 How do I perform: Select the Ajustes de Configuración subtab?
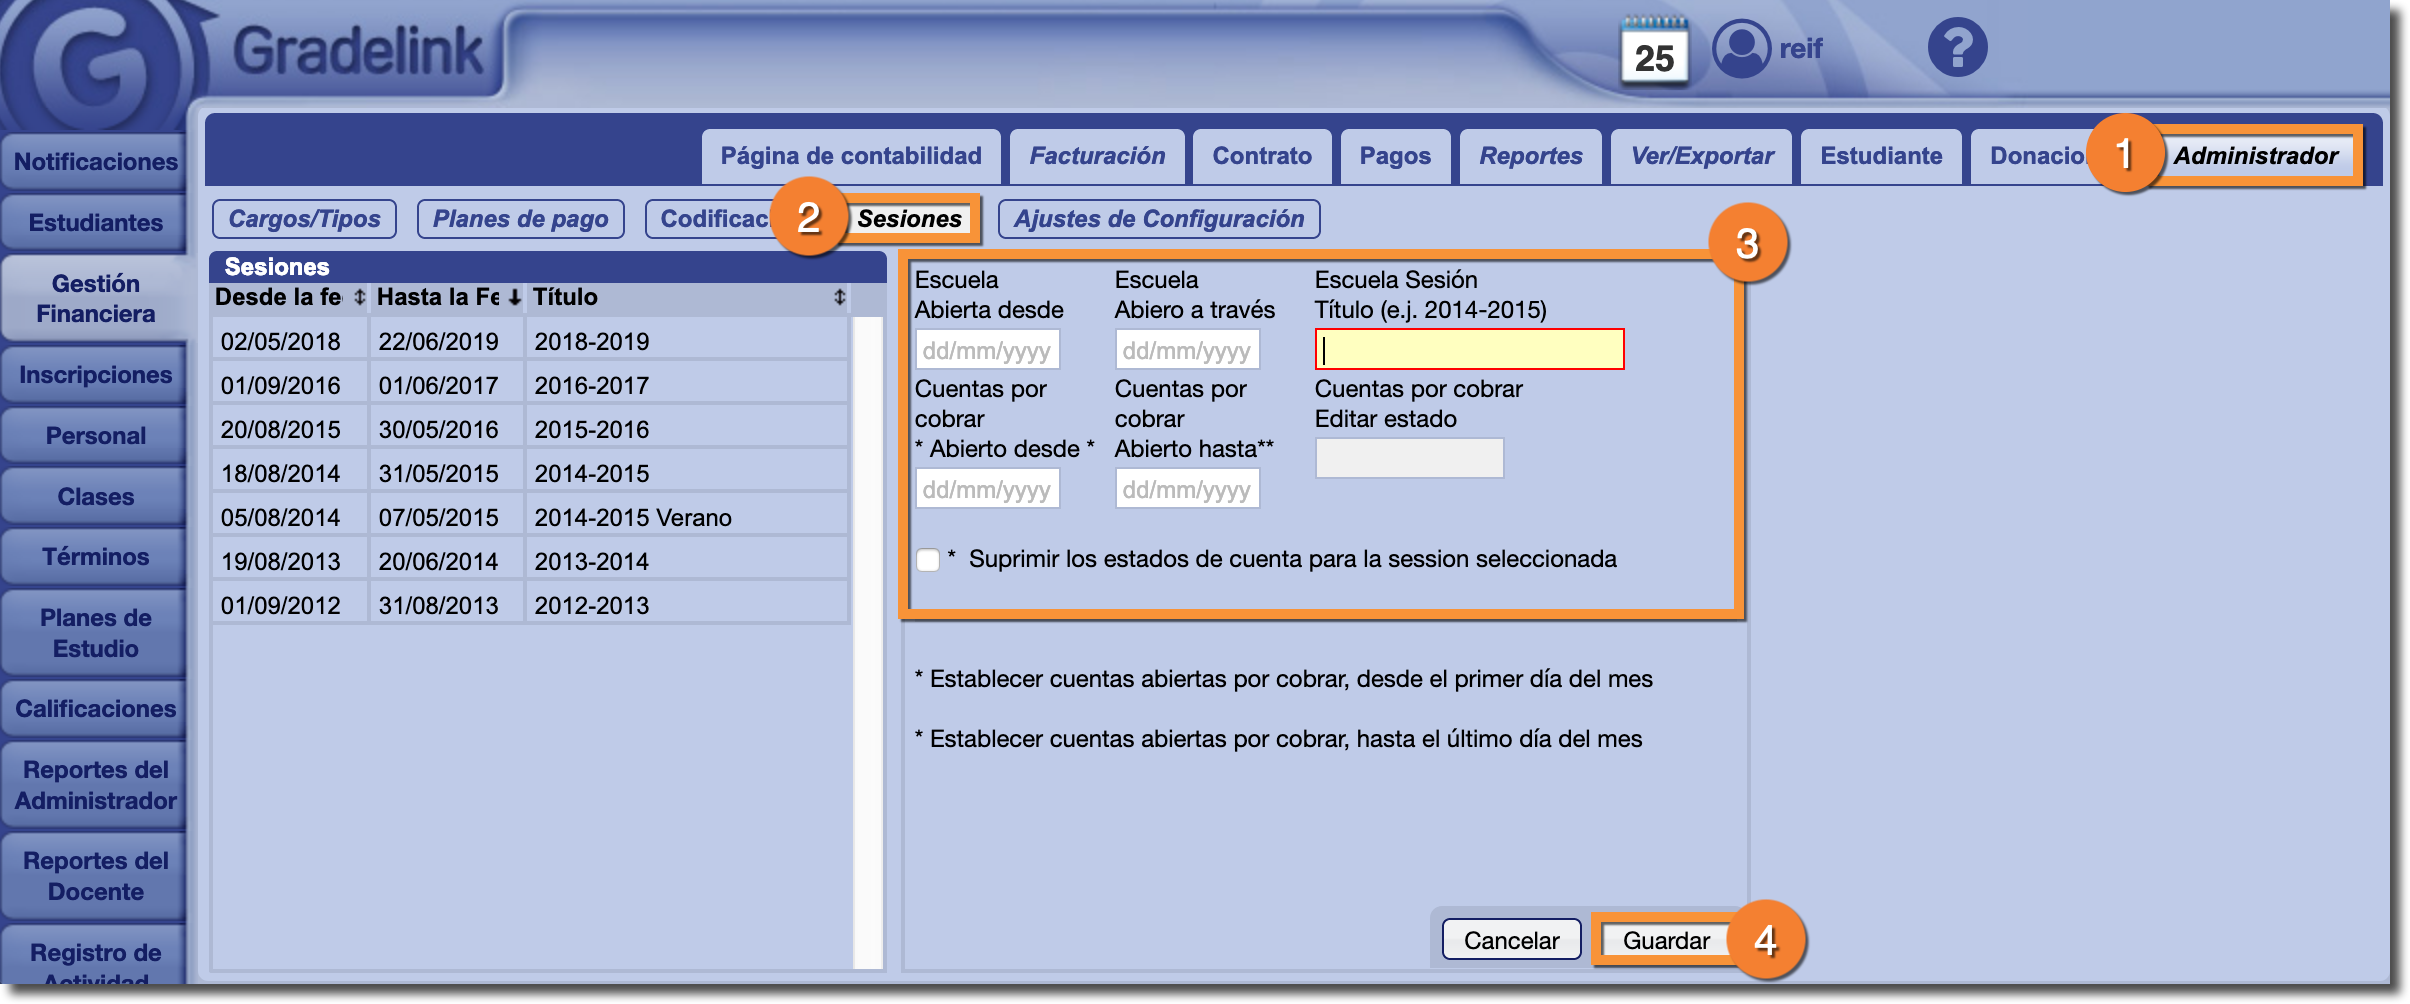pos(1158,219)
